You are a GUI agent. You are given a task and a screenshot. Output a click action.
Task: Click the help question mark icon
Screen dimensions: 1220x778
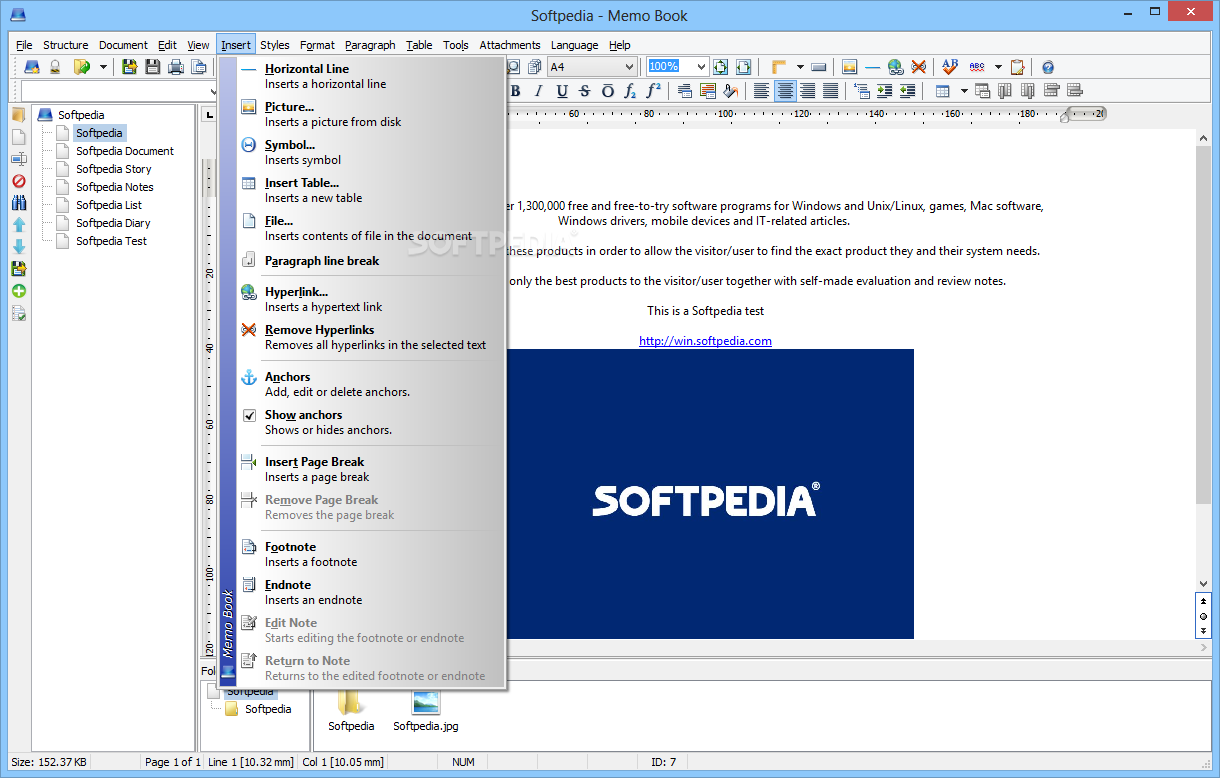pyautogui.click(x=1048, y=67)
